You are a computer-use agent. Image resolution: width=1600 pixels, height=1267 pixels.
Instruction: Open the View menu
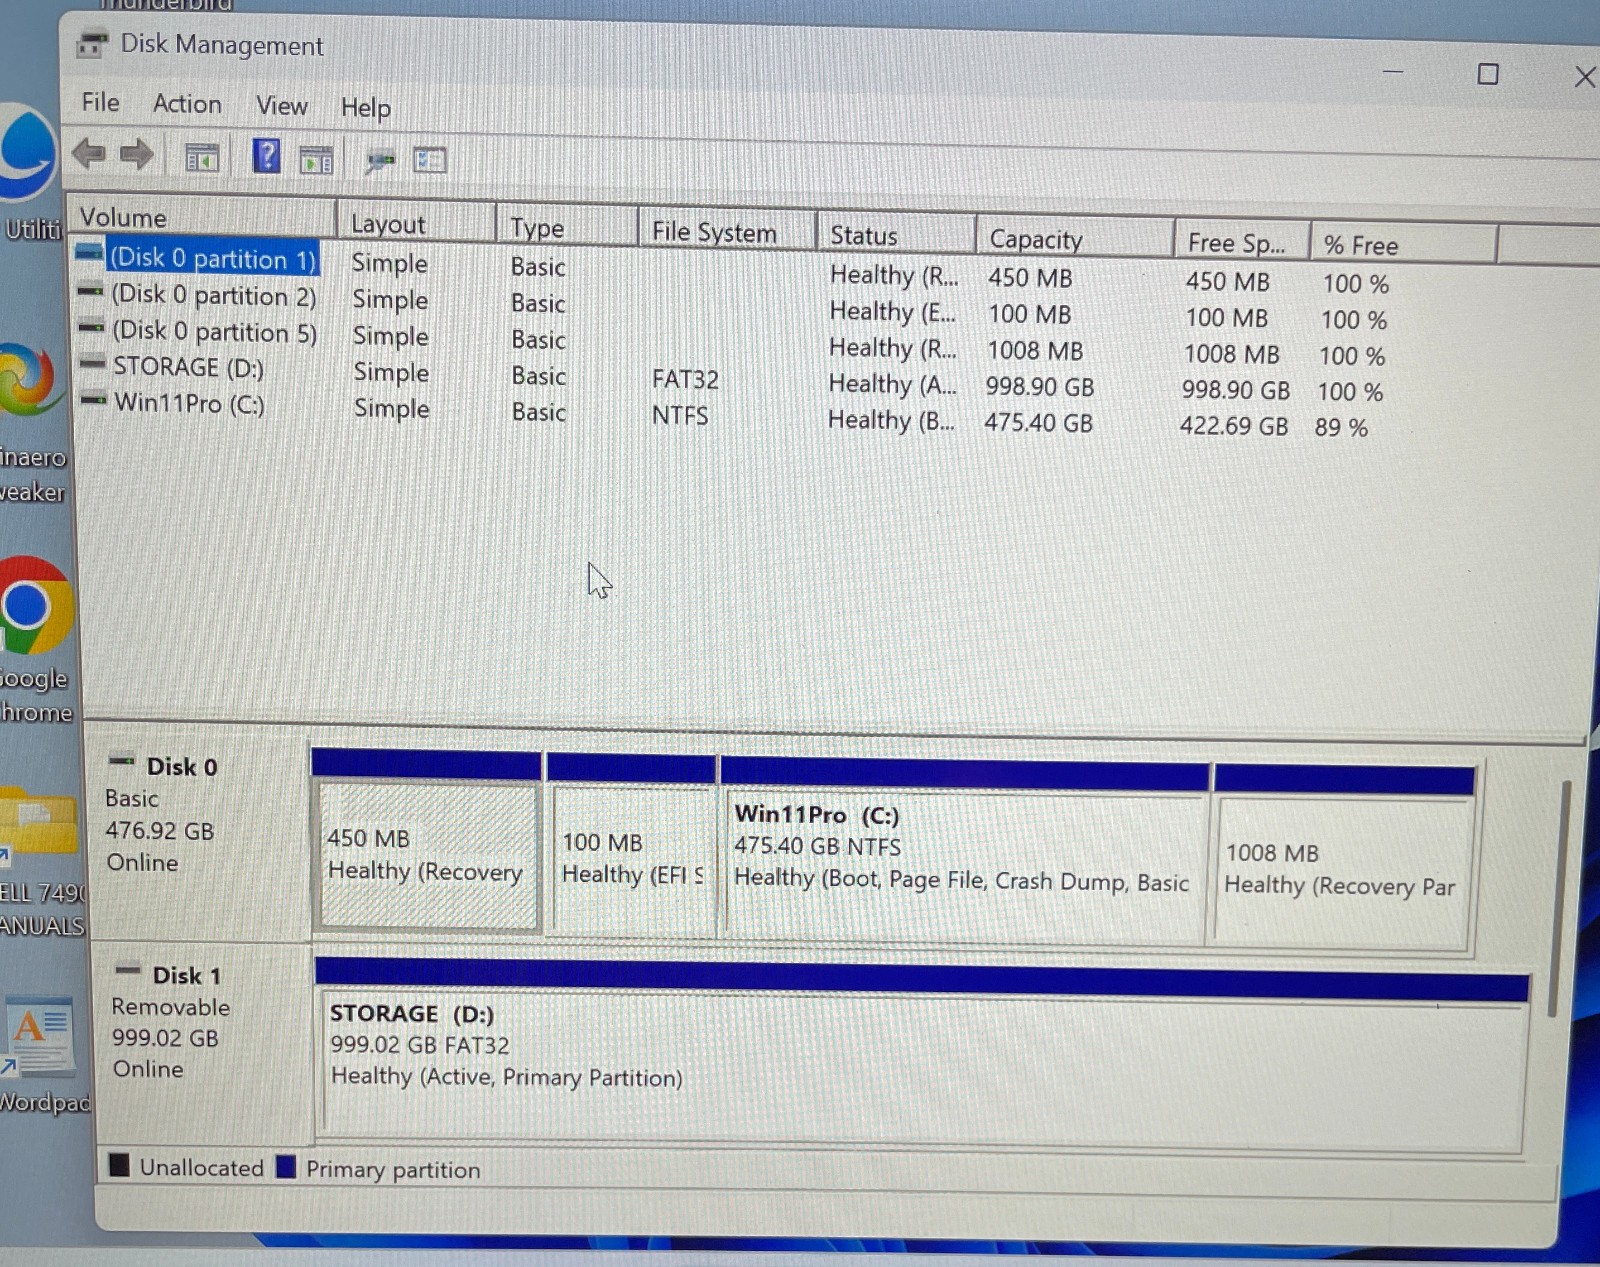point(281,105)
